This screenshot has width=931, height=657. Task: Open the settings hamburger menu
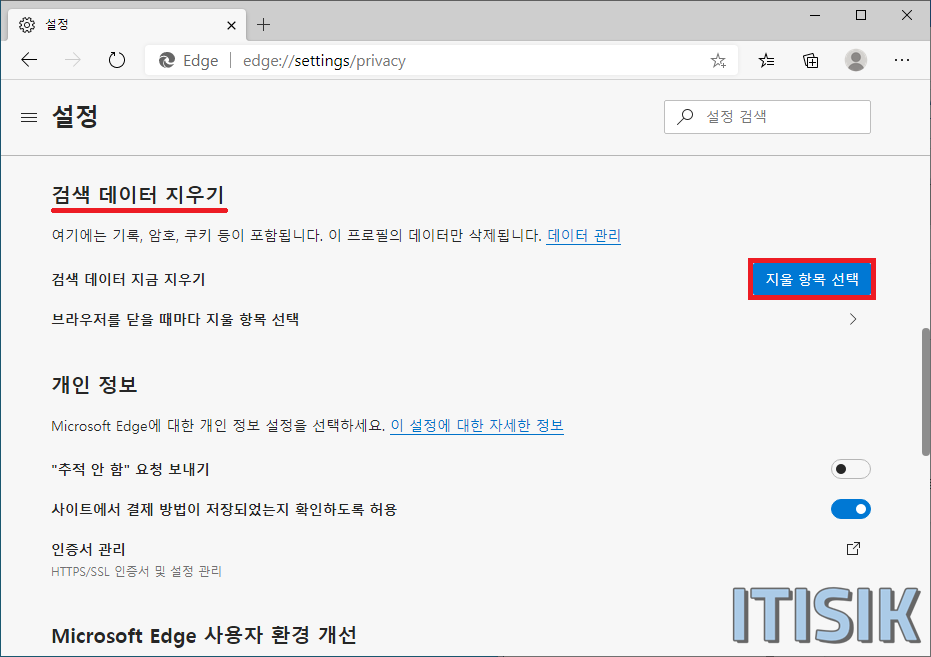pos(29,118)
